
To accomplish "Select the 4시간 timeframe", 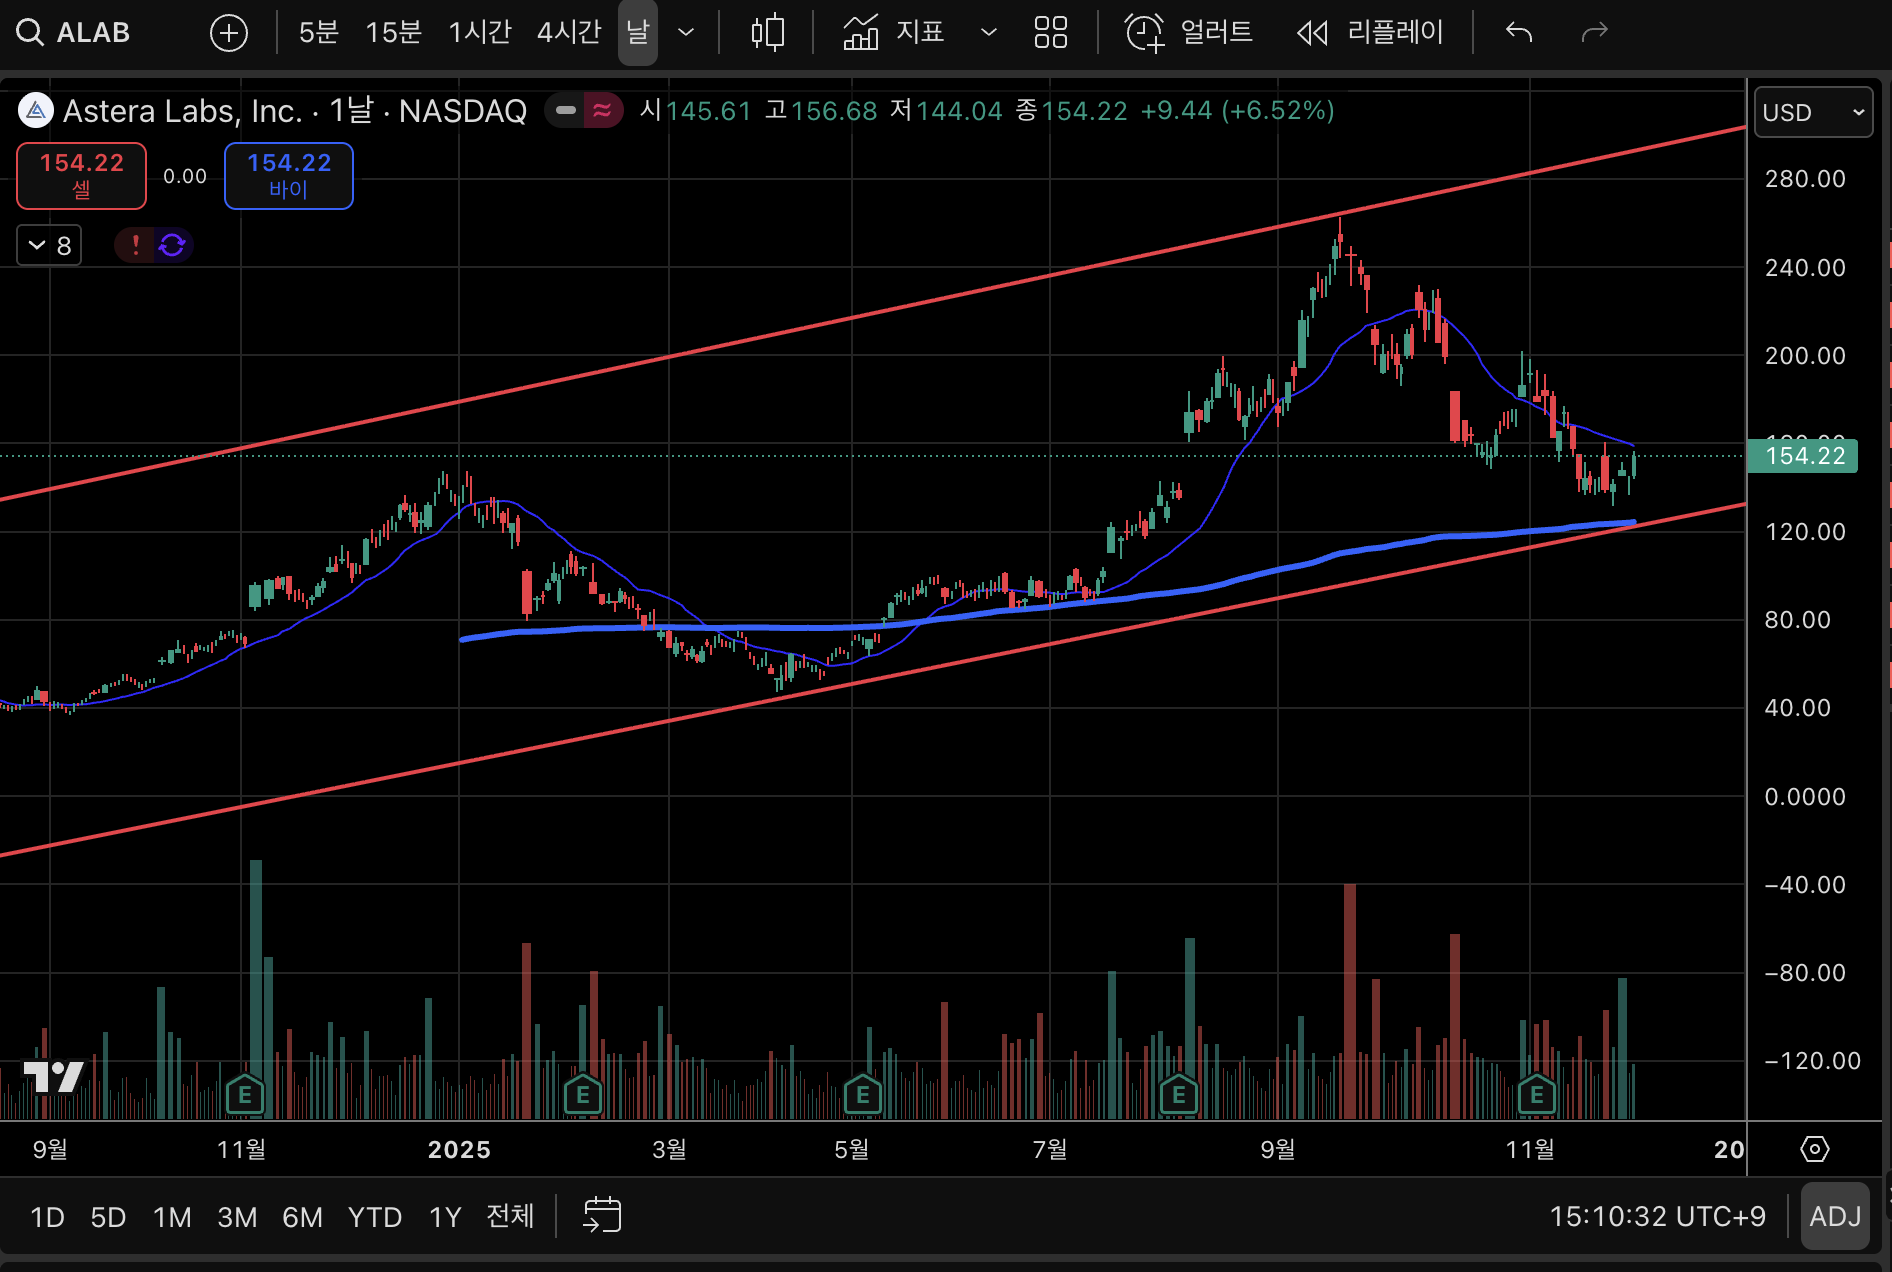I will click(568, 32).
